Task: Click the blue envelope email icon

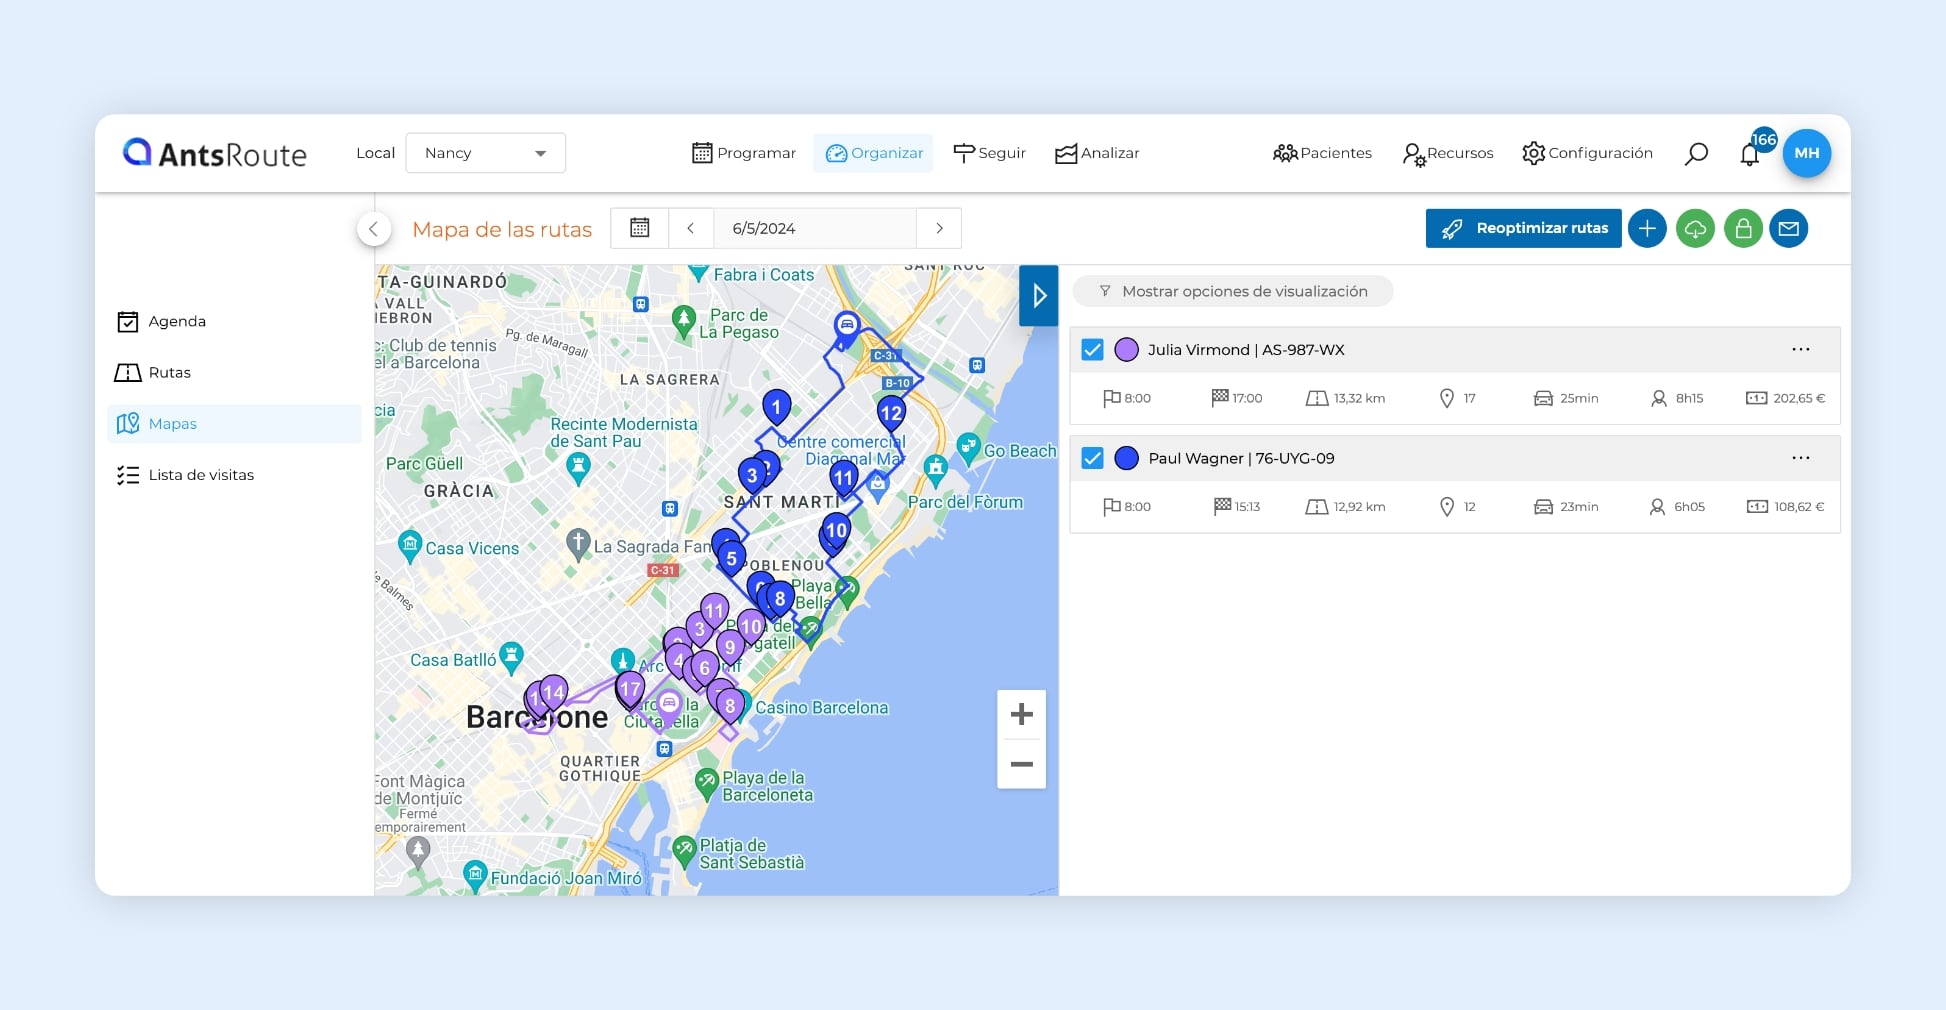Action: (x=1789, y=229)
